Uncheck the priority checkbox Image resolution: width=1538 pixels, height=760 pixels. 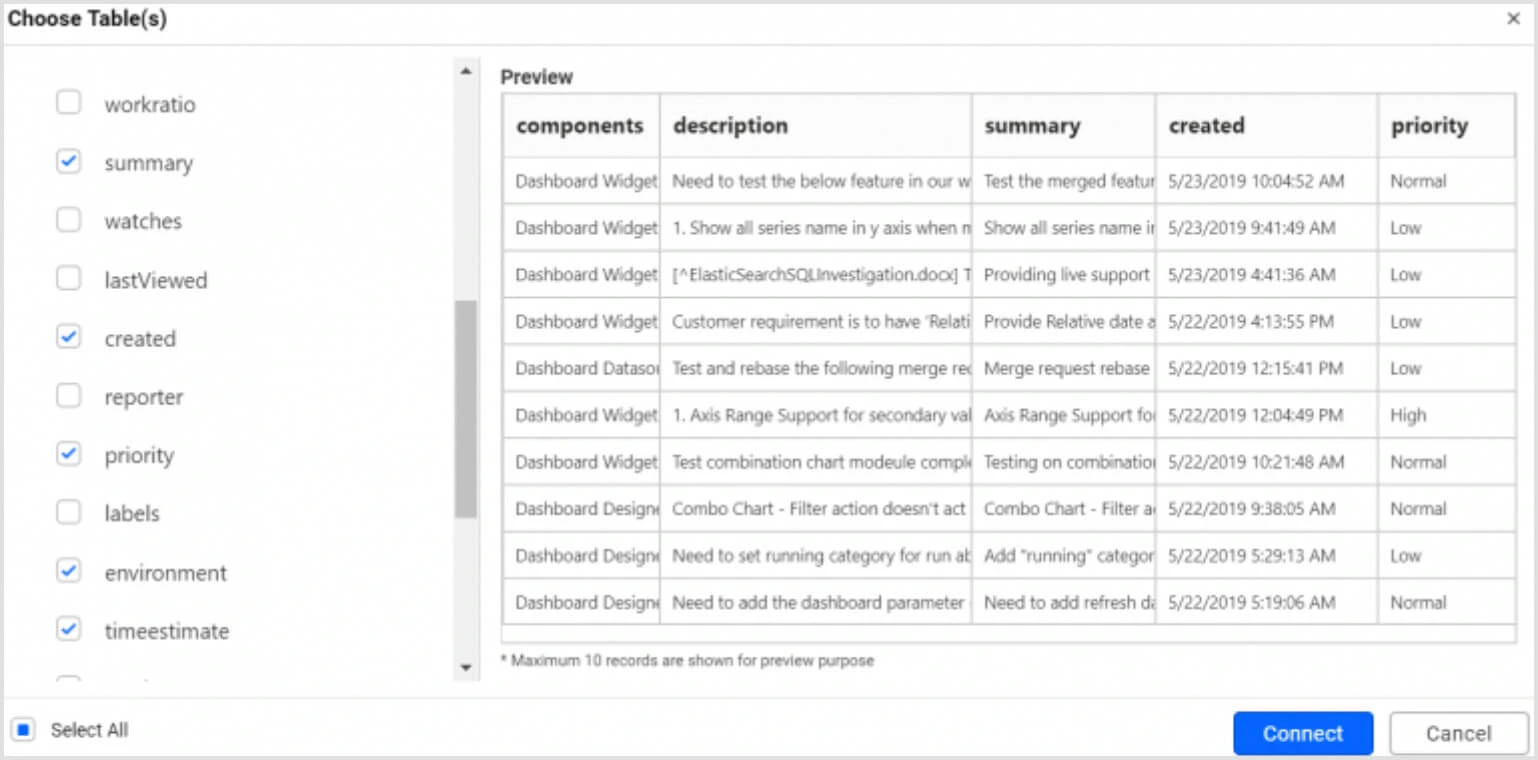point(68,454)
